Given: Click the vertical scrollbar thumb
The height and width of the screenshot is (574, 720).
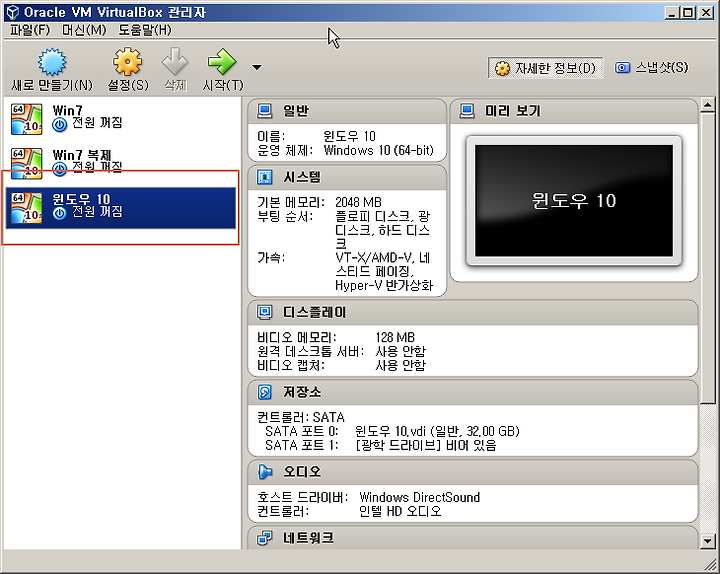Looking at the screenshot, I should [x=708, y=259].
